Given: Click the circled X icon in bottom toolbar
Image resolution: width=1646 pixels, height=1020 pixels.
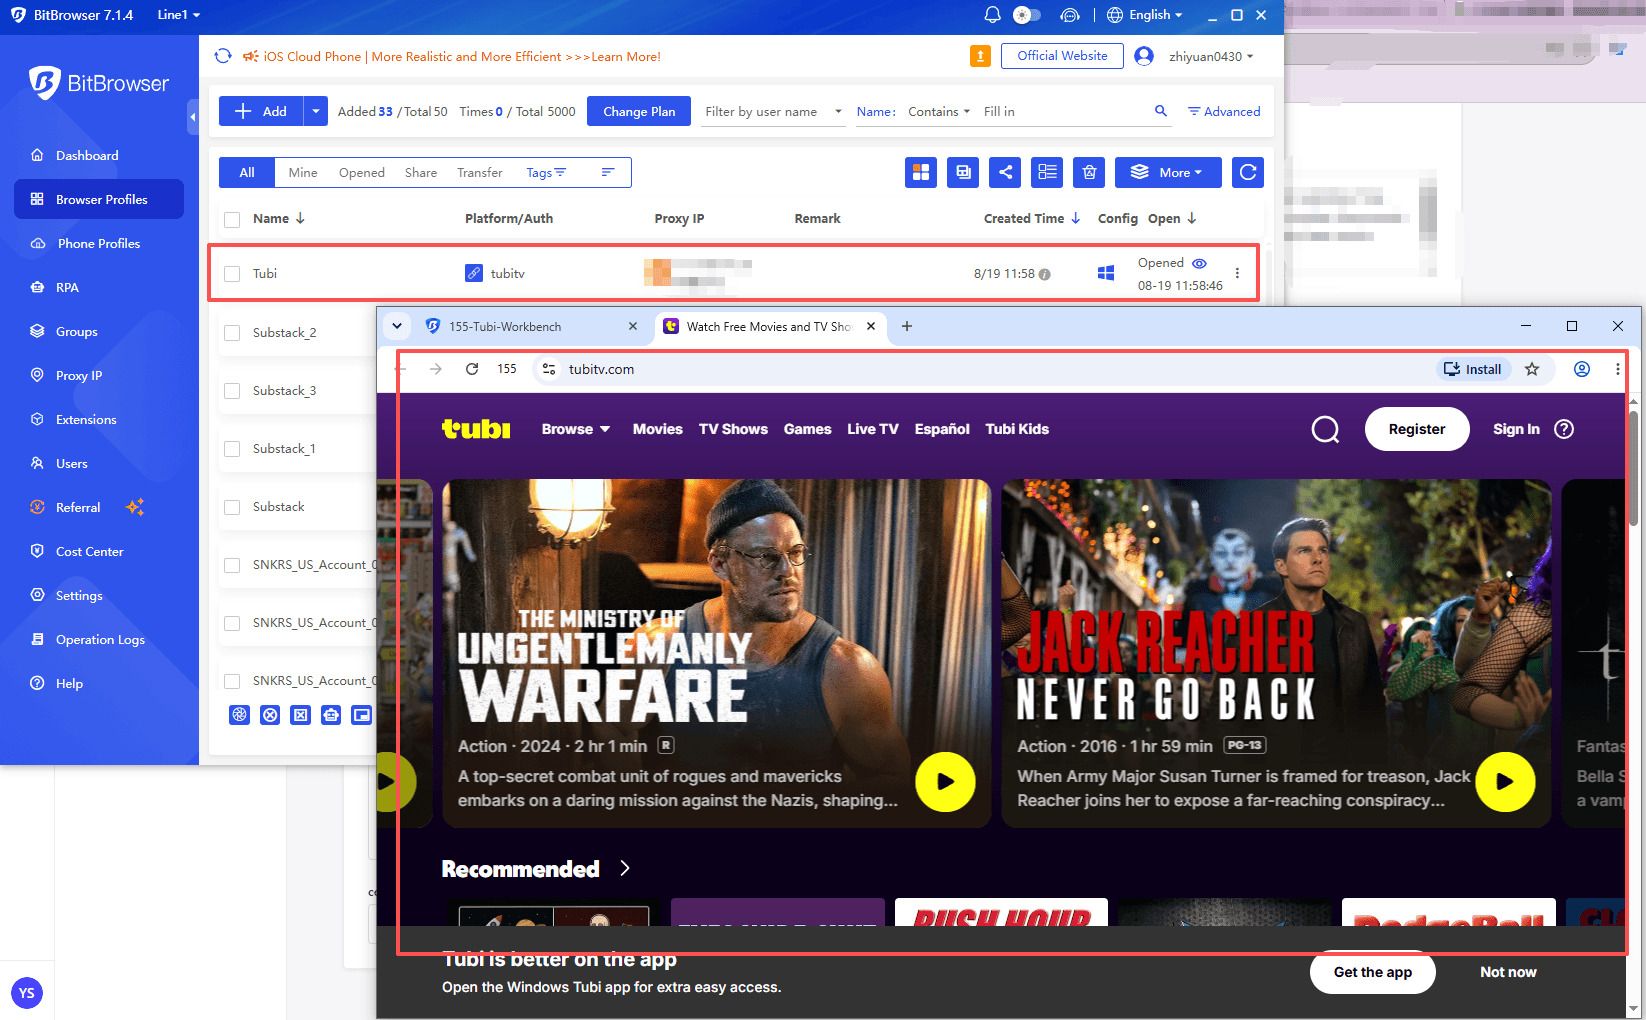Looking at the screenshot, I should (270, 715).
